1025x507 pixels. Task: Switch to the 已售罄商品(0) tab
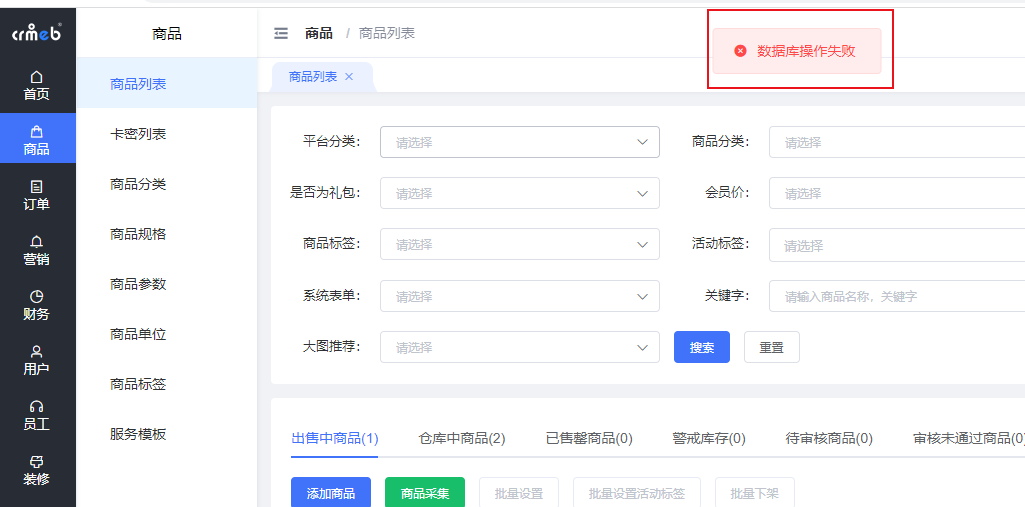pyautogui.click(x=589, y=438)
